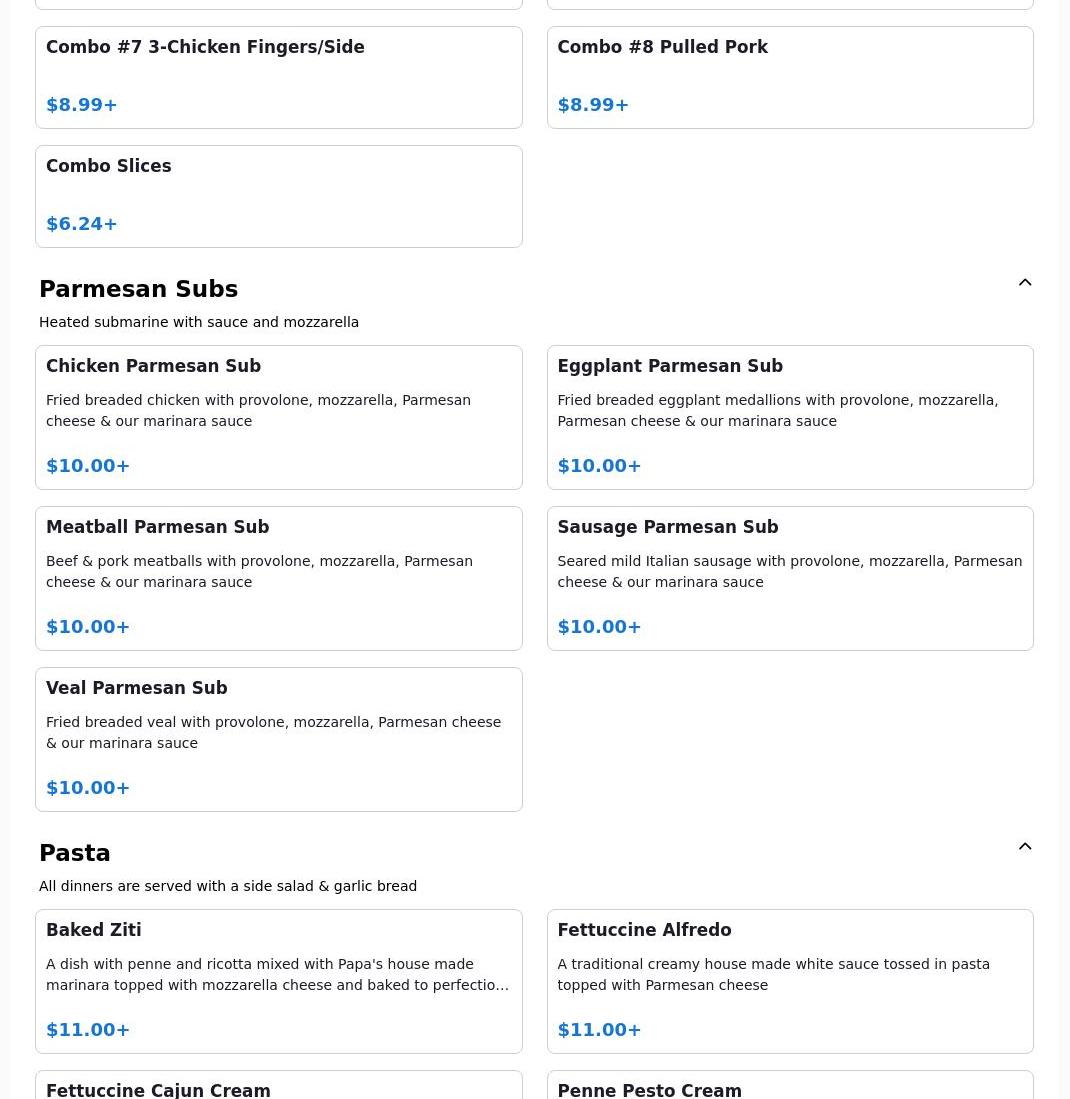Open the Baked Ziti pasta item
Viewport: 1070px width, 1099px height.
[x=278, y=981]
